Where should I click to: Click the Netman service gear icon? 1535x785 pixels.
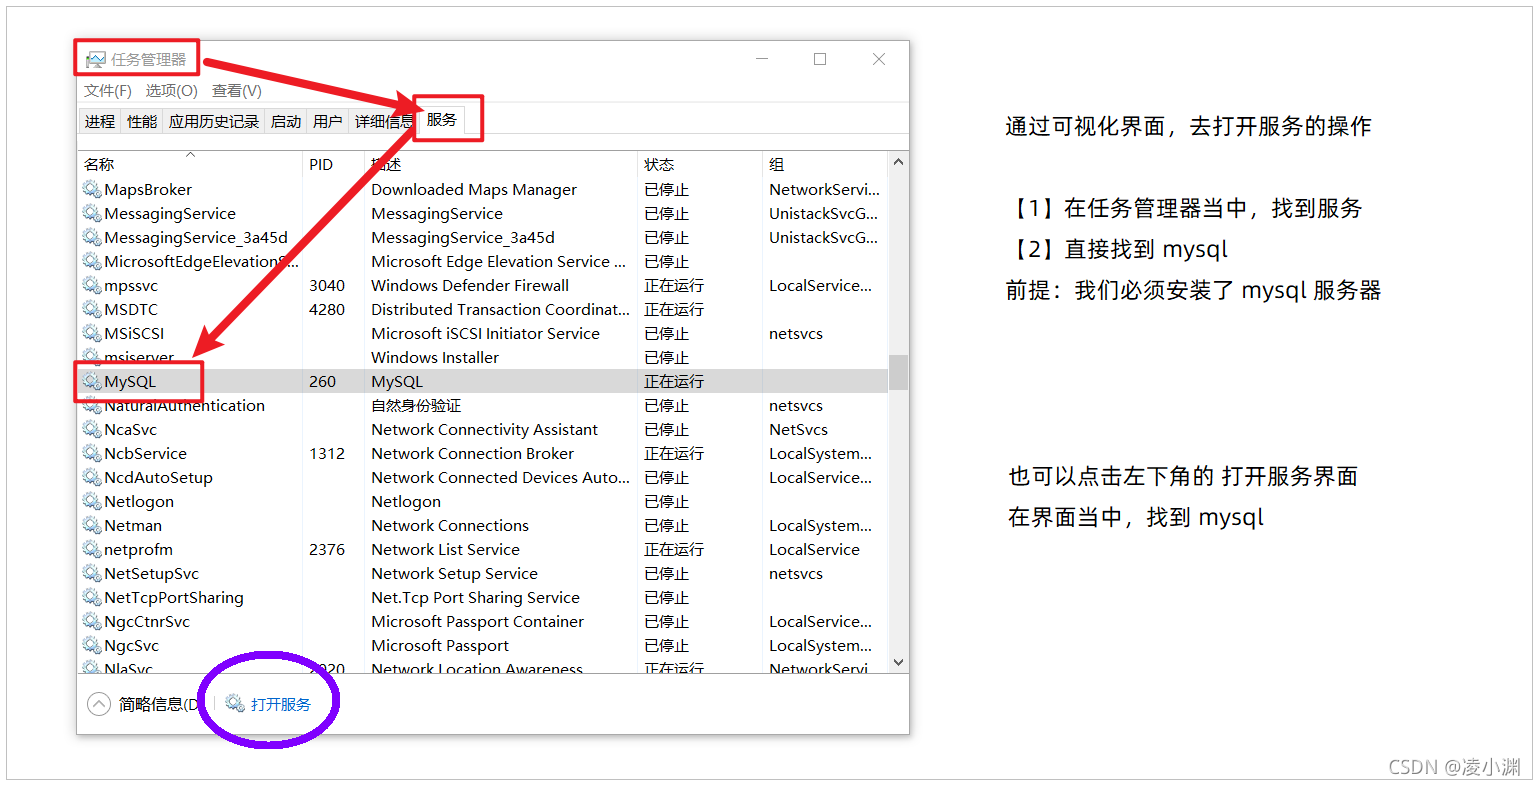pos(92,525)
